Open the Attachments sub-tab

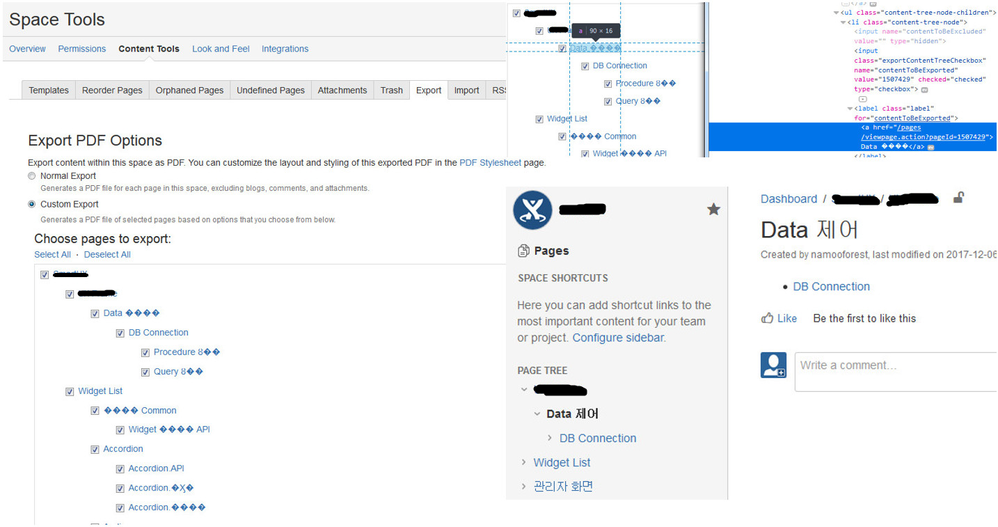pyautogui.click(x=342, y=90)
